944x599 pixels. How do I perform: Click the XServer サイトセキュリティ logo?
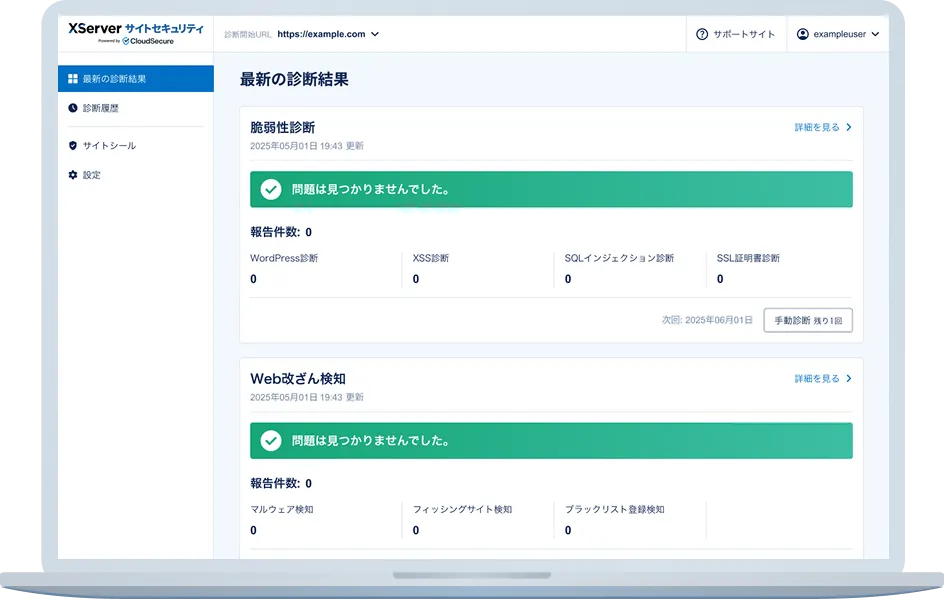click(x=135, y=32)
